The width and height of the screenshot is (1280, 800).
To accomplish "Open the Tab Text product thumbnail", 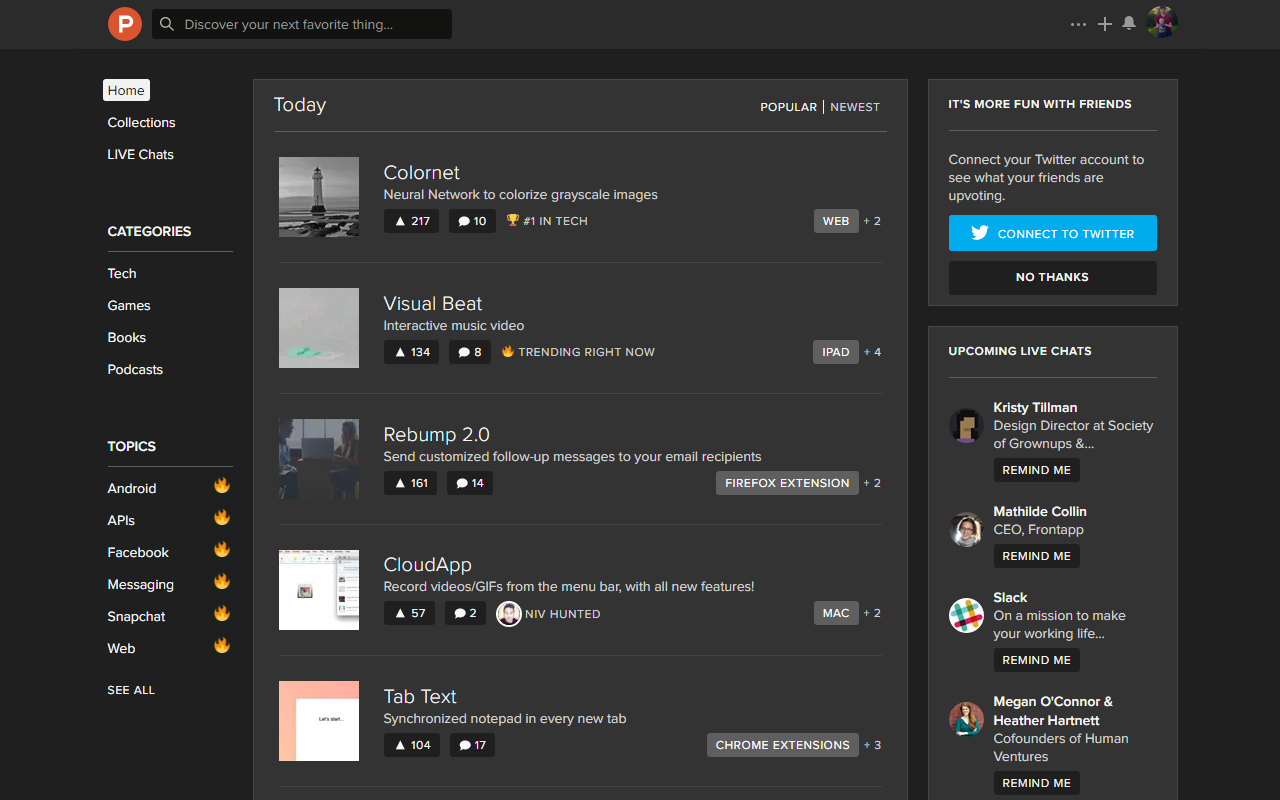I will coord(318,720).
